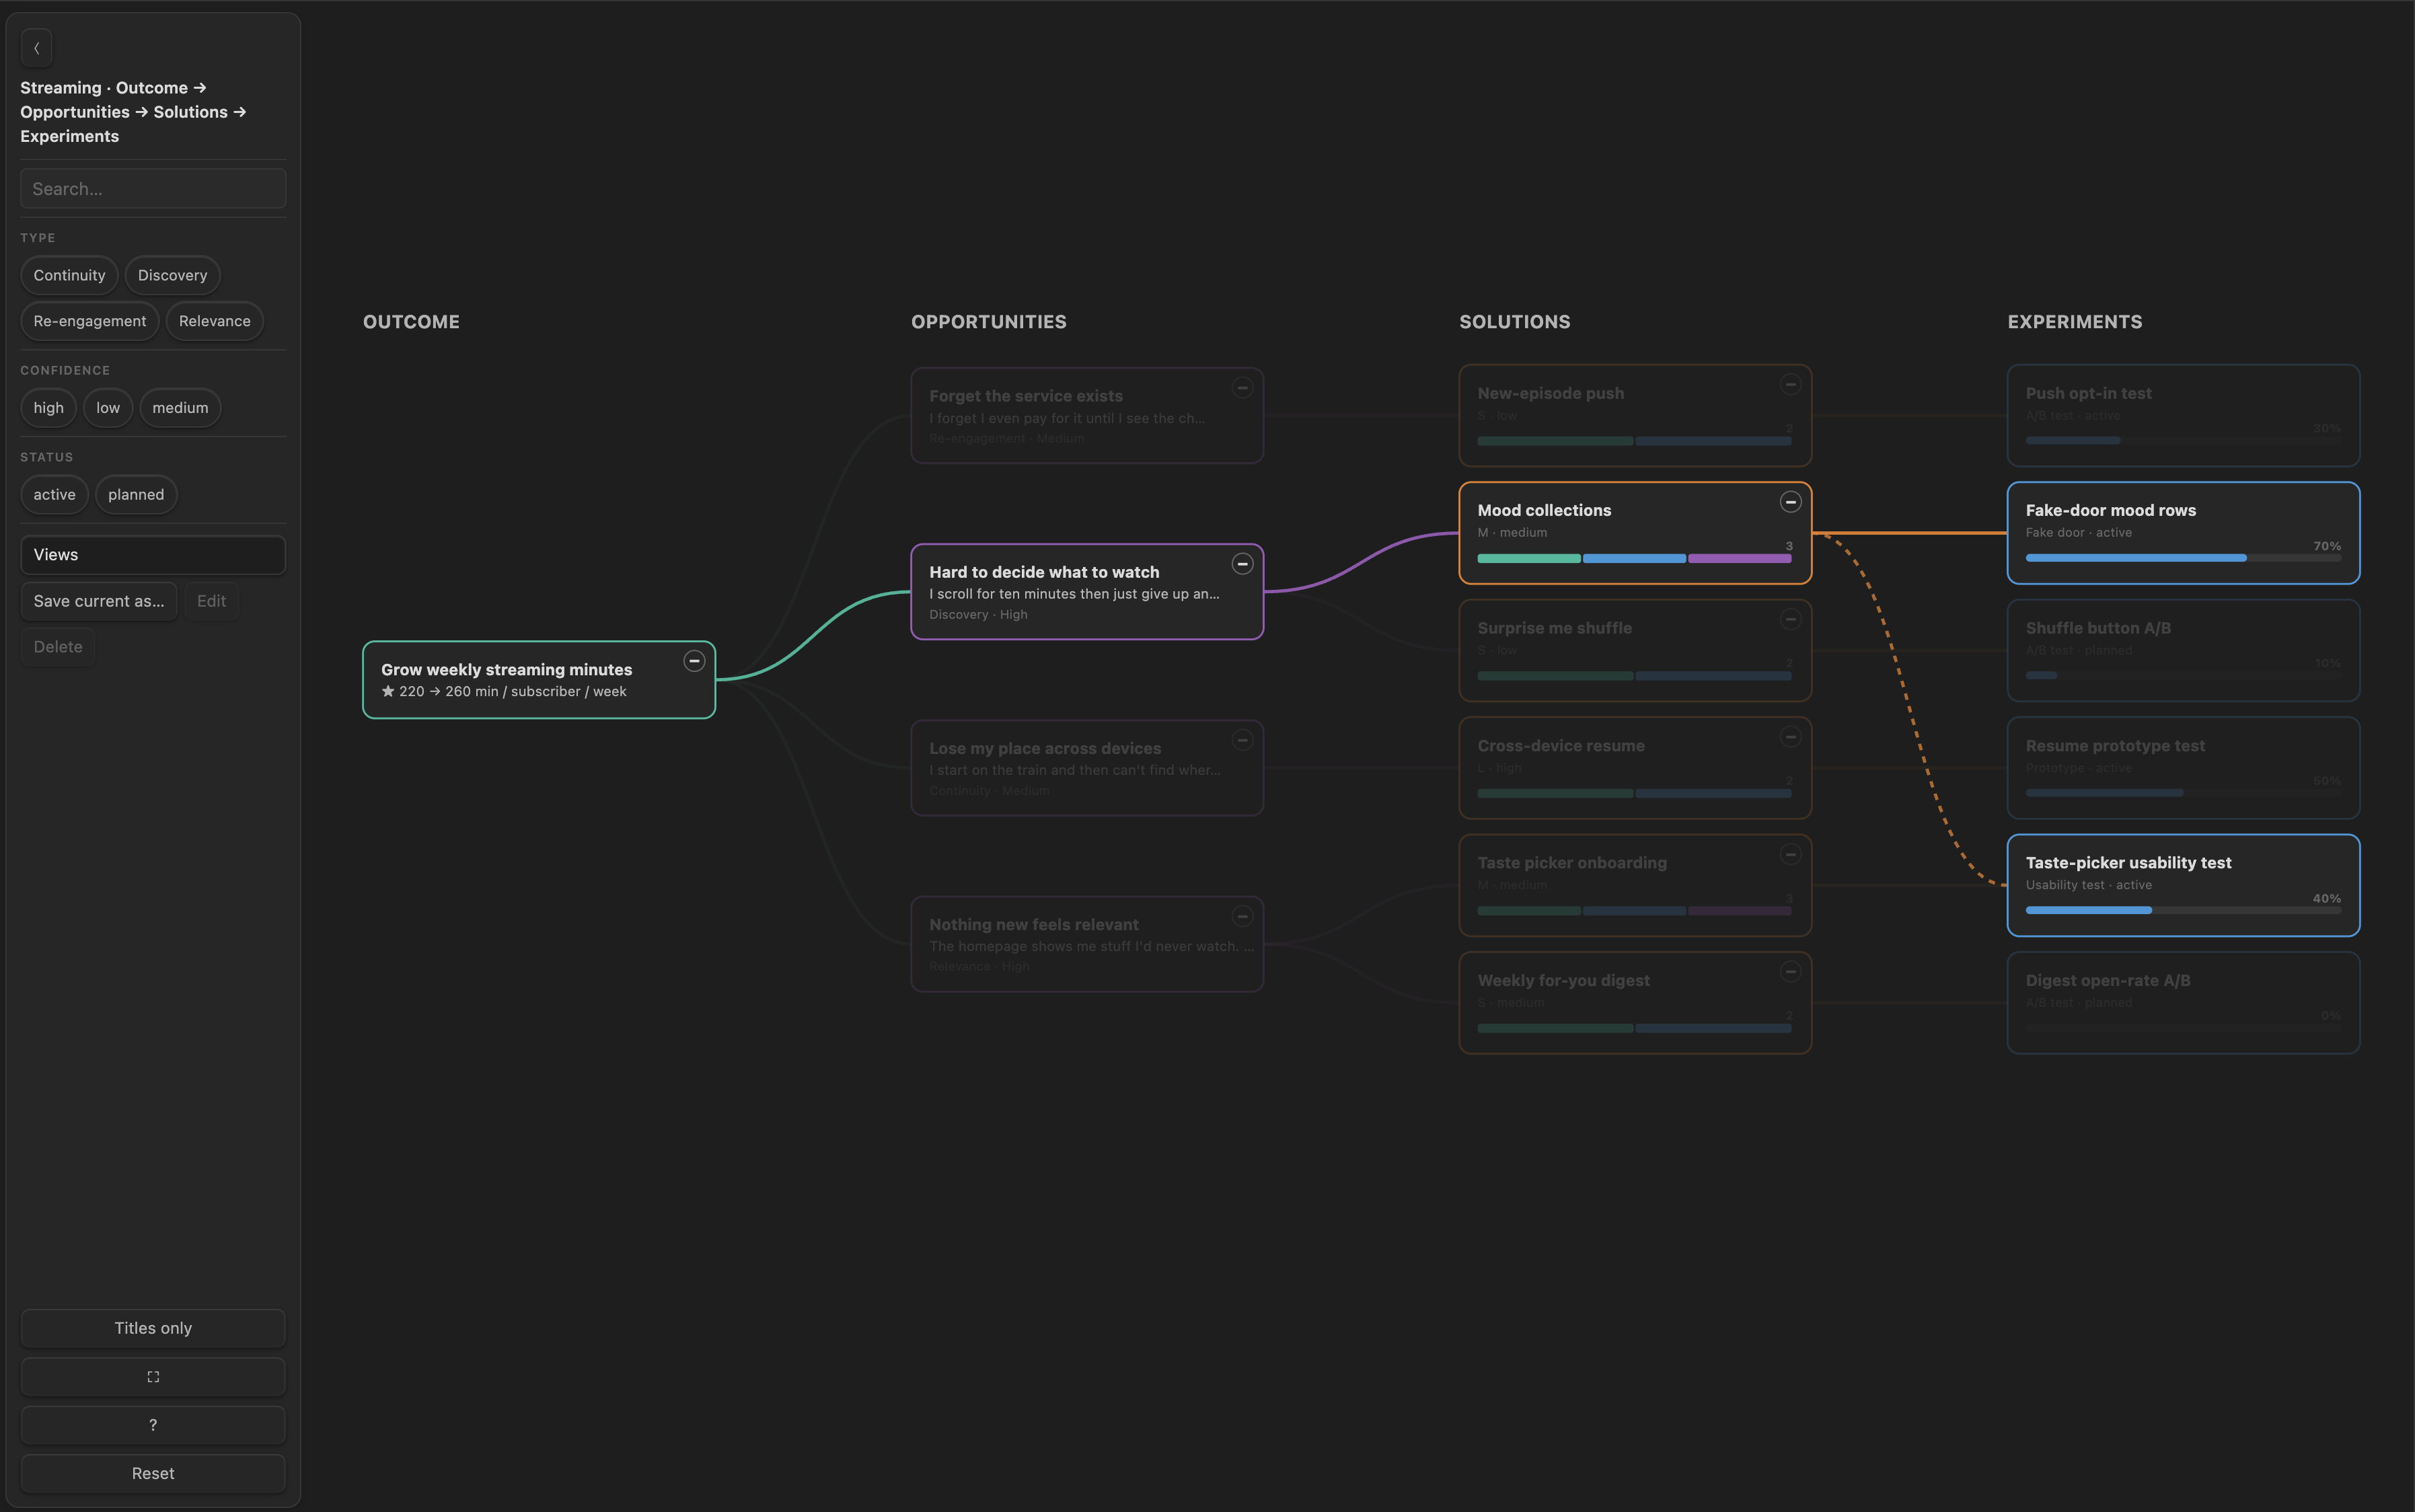The image size is (2415, 1512).
Task: Click the Usability test · active subtitle
Action: [2088, 885]
